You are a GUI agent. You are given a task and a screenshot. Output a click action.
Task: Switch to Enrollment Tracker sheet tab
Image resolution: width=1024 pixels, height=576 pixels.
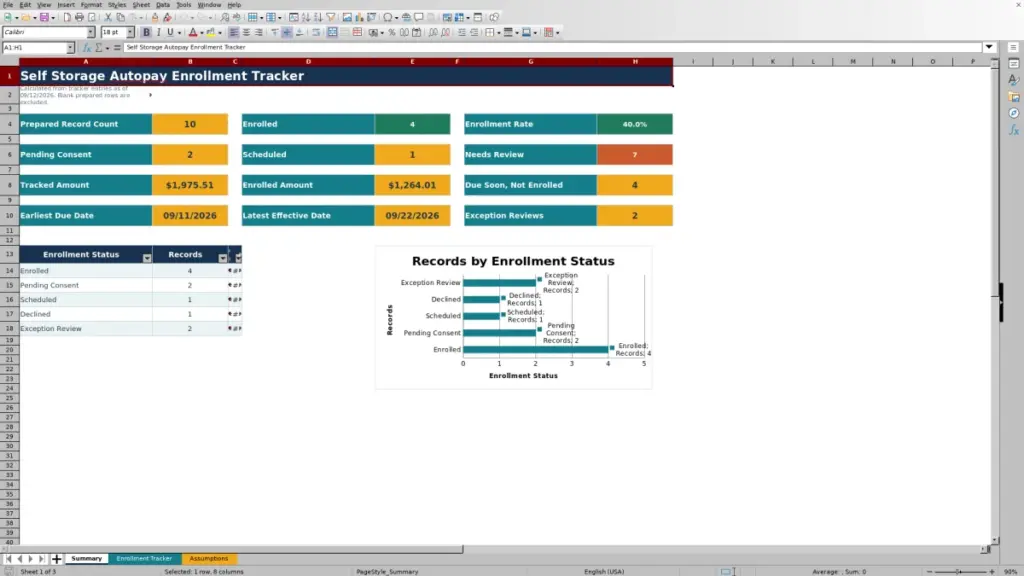[x=144, y=558]
